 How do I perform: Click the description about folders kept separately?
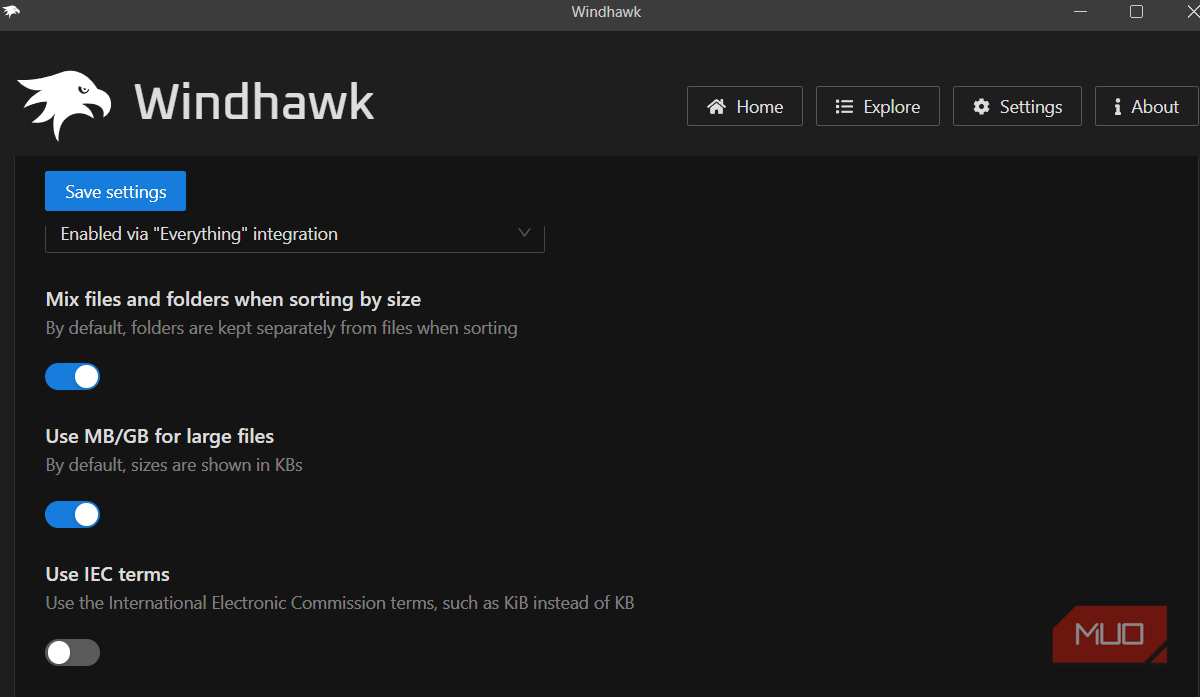tap(282, 327)
